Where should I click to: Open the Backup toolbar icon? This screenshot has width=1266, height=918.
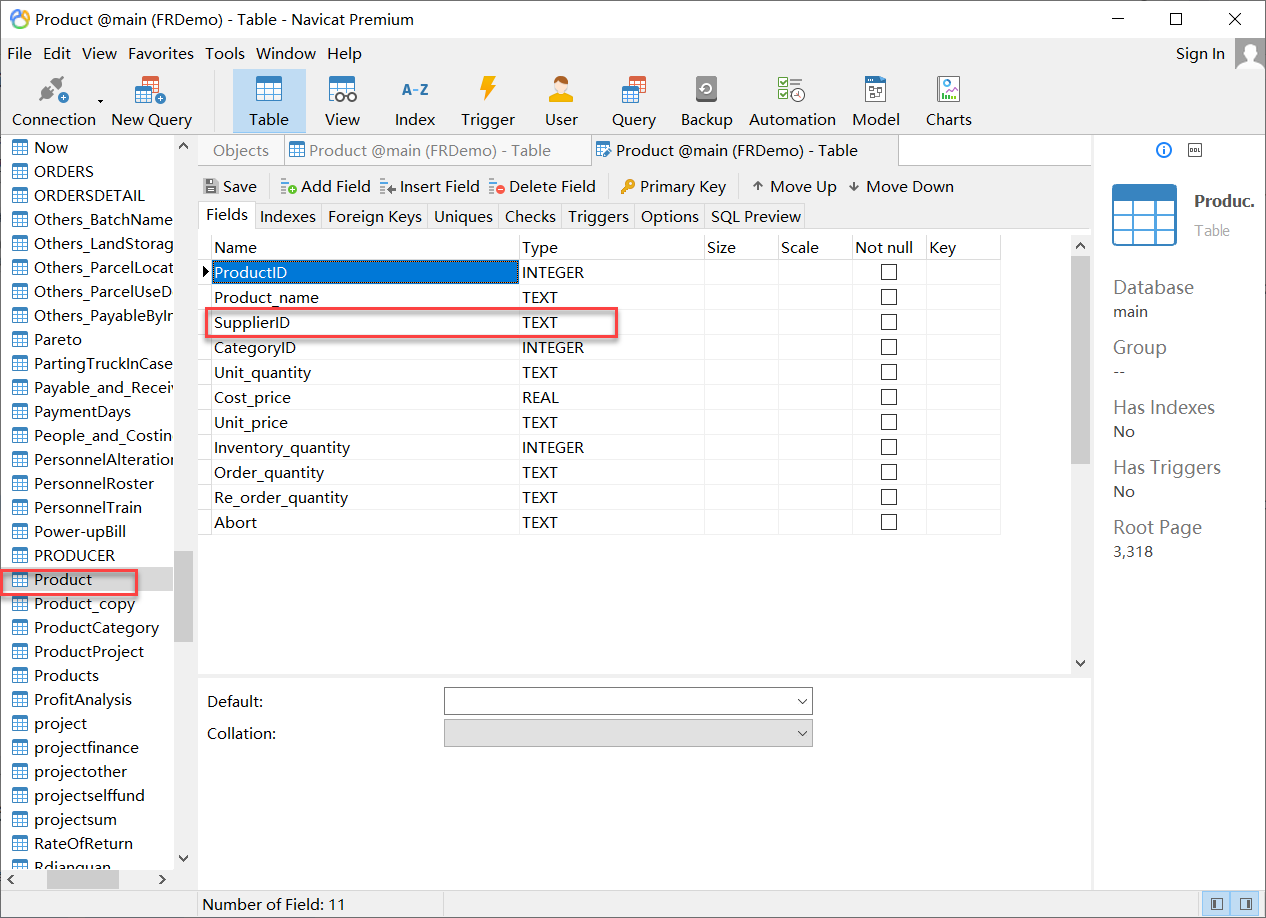coord(707,101)
